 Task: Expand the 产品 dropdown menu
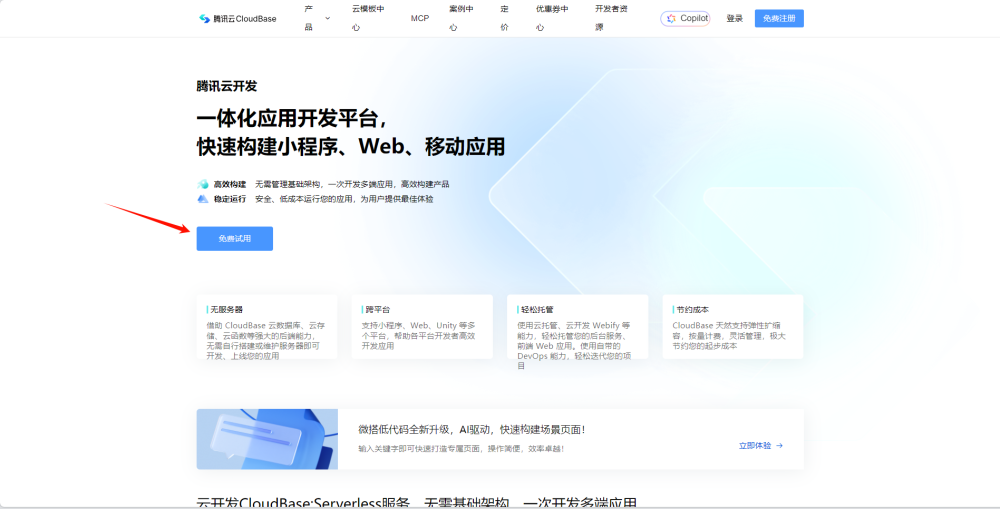(317, 18)
